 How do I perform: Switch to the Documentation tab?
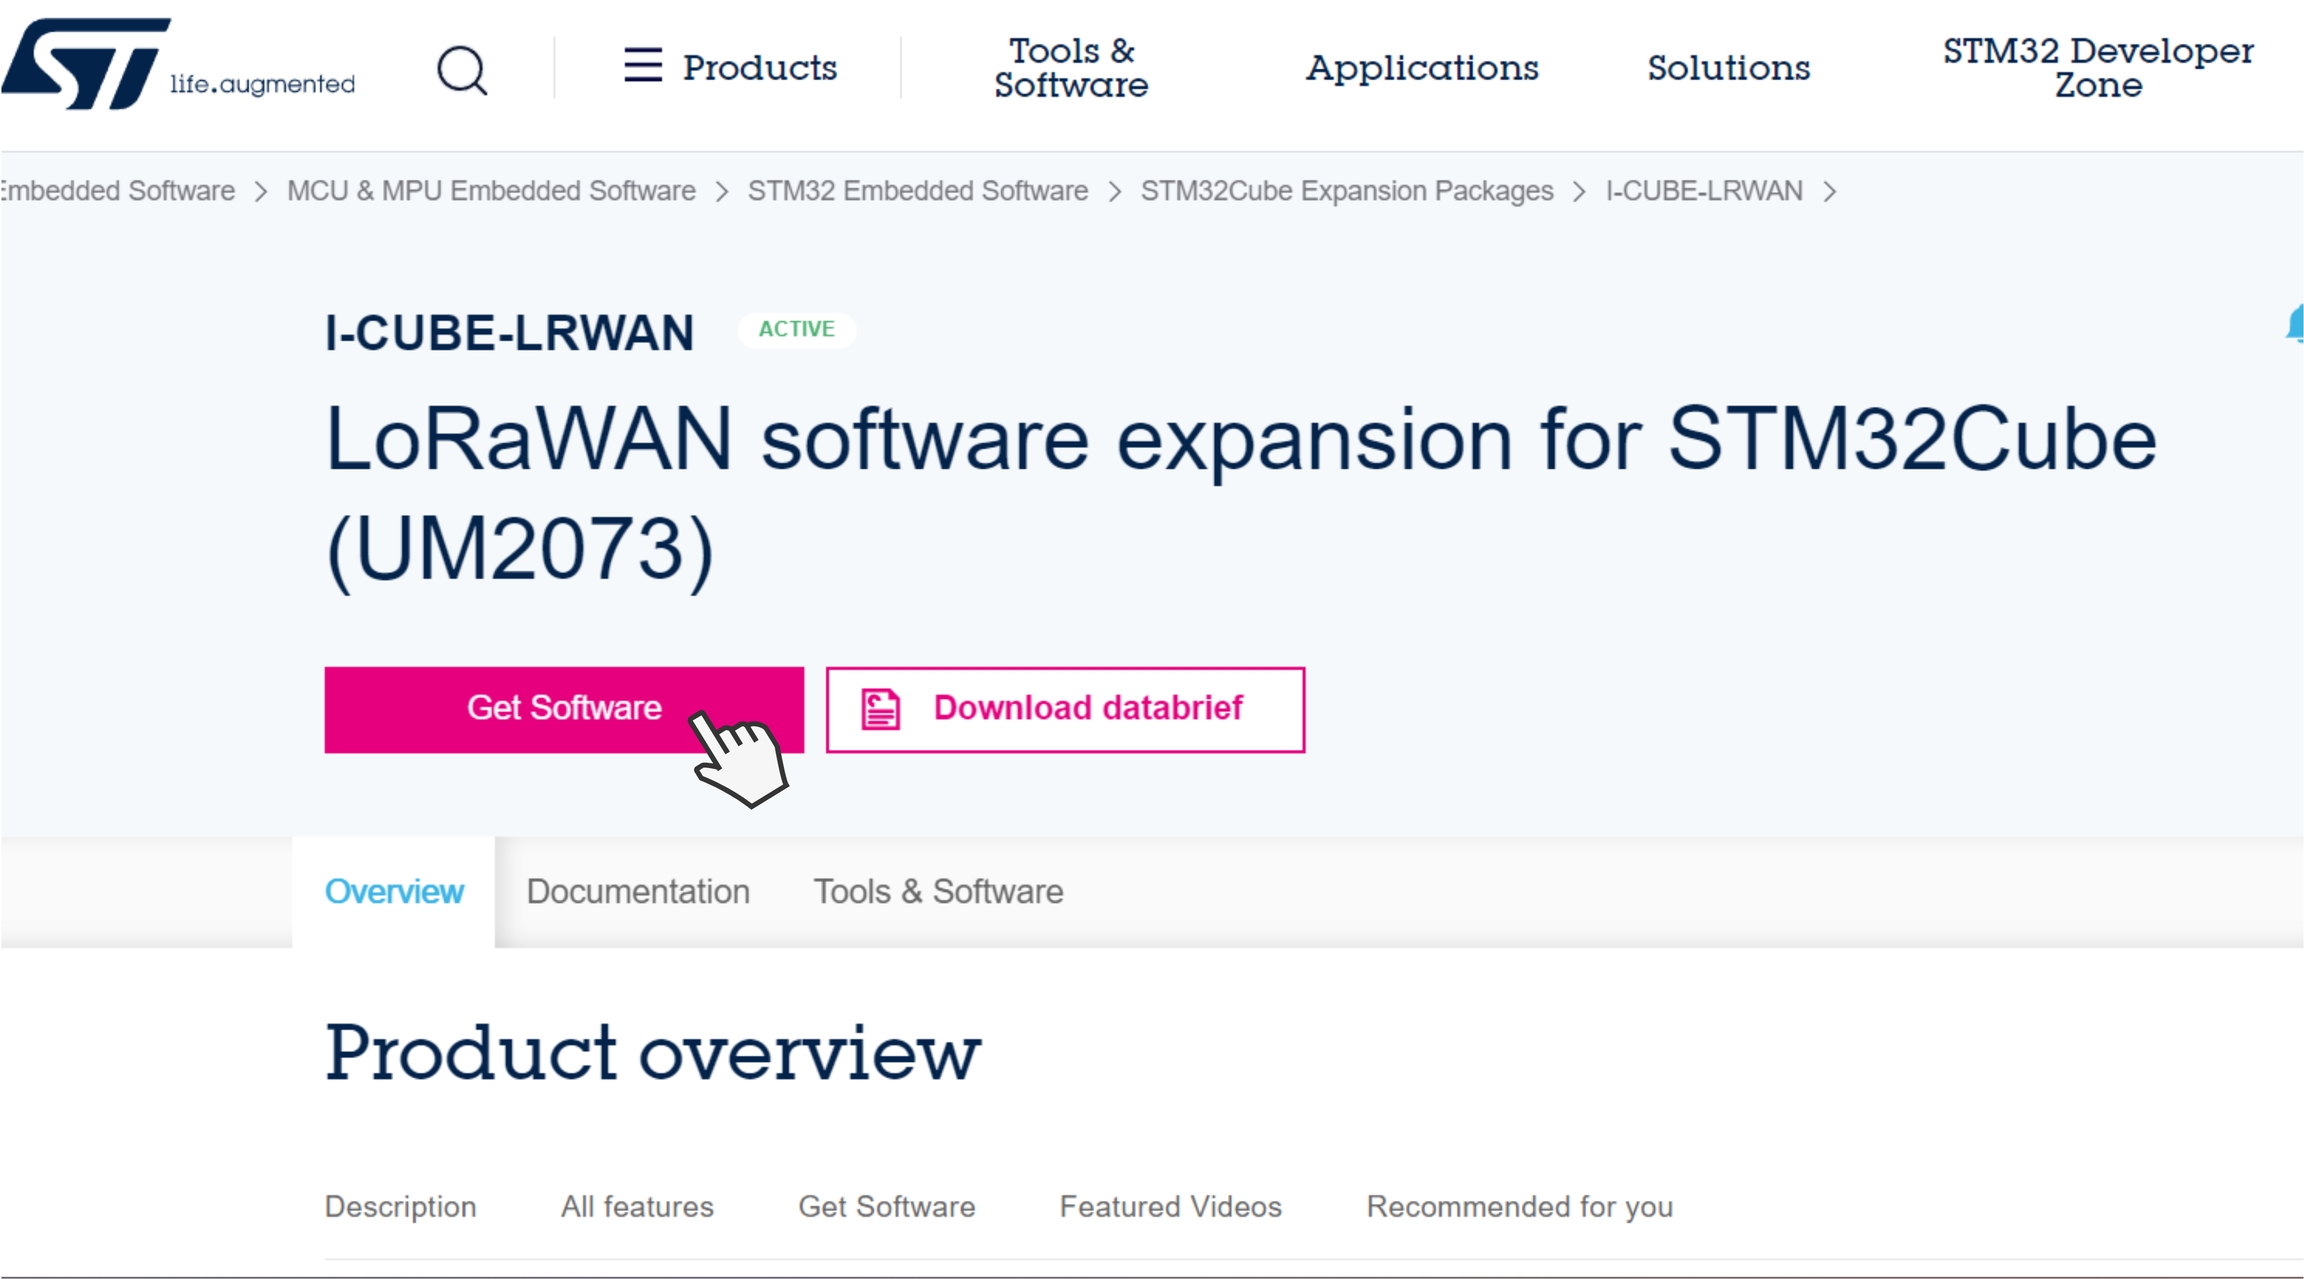(637, 891)
